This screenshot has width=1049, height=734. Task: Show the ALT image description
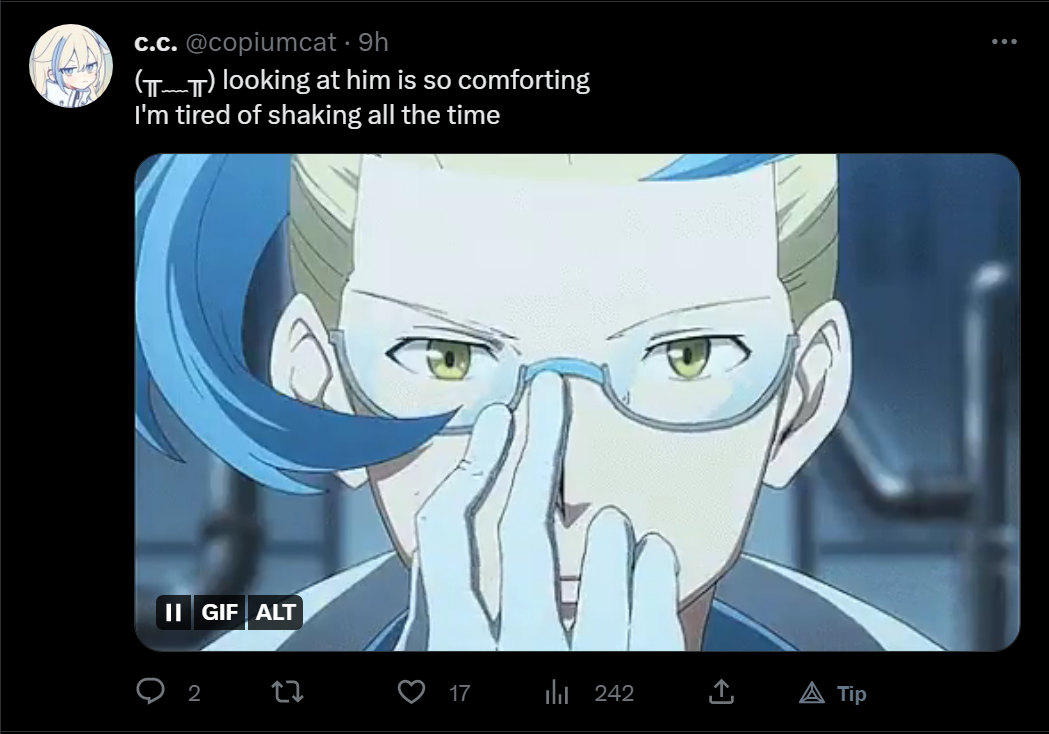pyautogui.click(x=275, y=612)
